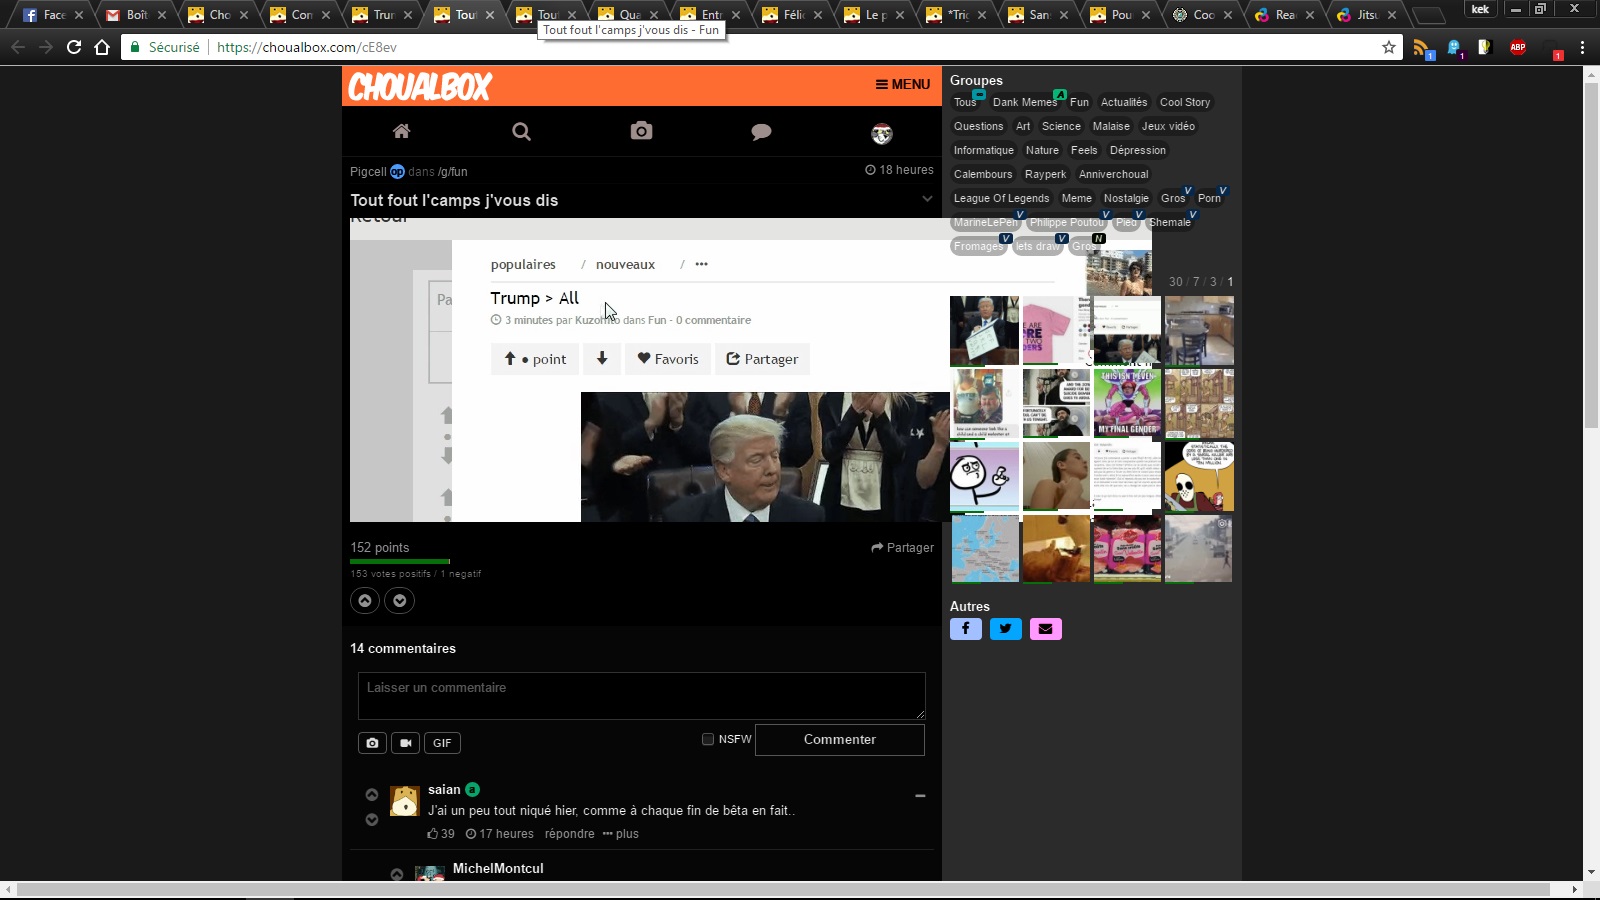Attach a photo to the comment
Image resolution: width=1600 pixels, height=900 pixels.
tap(372, 743)
